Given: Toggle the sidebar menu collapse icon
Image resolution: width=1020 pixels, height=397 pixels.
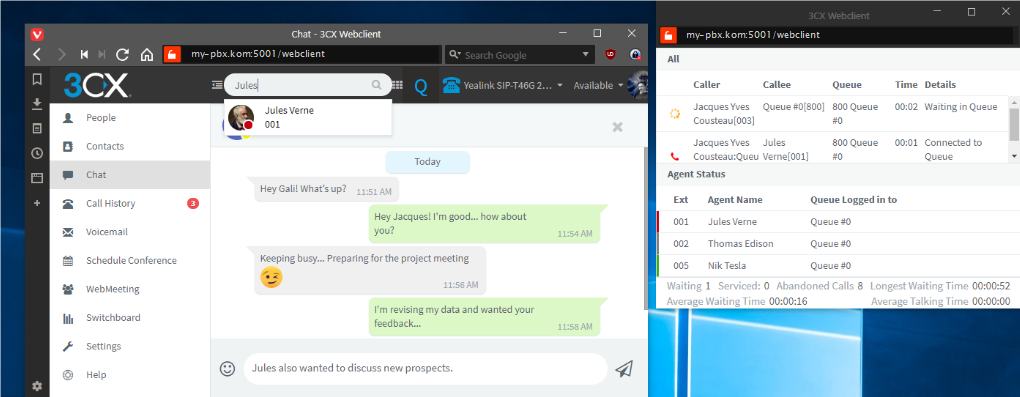Looking at the screenshot, I should click(x=217, y=85).
